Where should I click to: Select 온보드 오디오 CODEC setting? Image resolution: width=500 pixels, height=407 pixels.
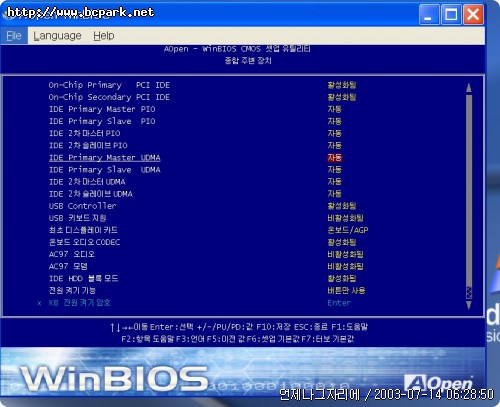[85, 242]
